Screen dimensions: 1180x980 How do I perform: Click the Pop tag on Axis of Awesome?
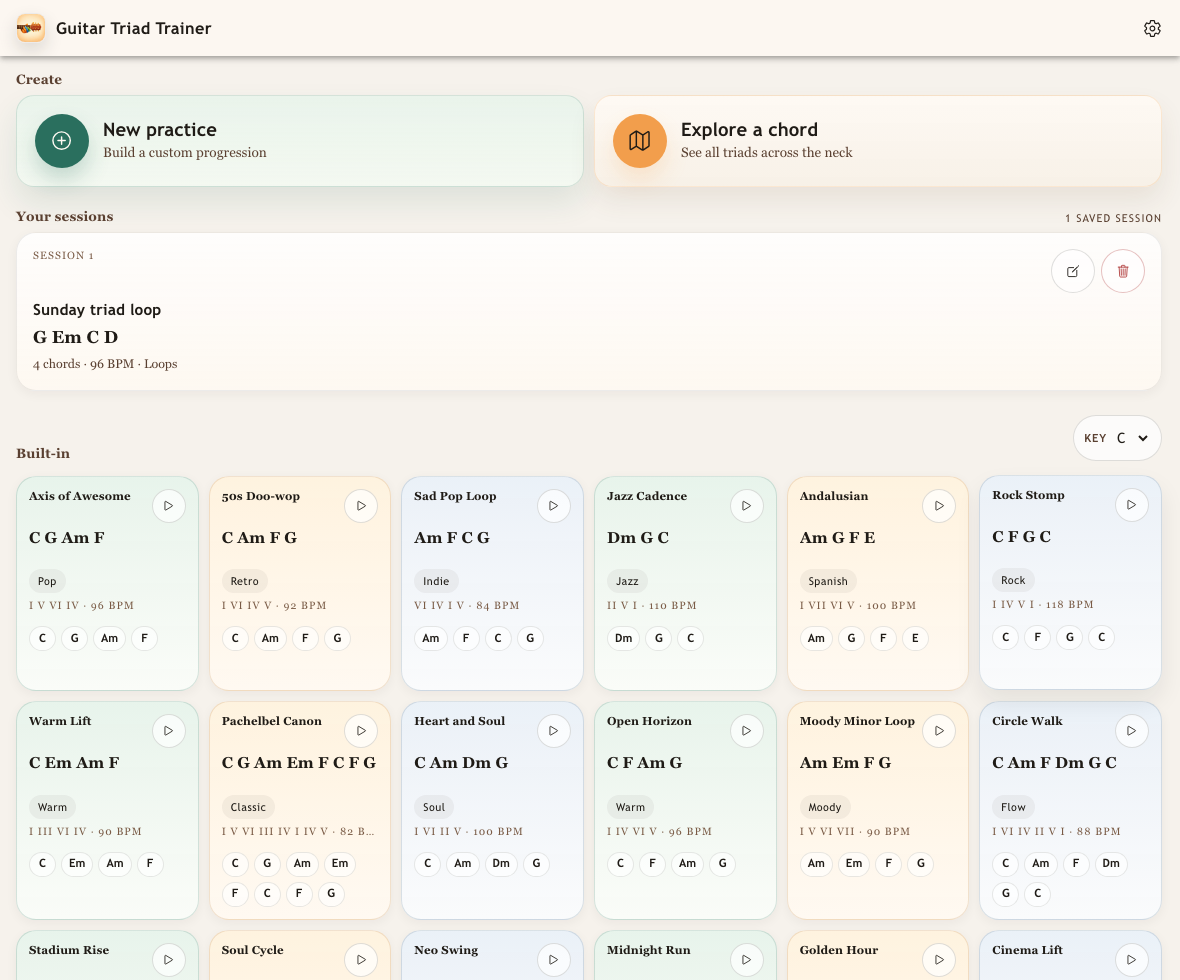tap(47, 581)
